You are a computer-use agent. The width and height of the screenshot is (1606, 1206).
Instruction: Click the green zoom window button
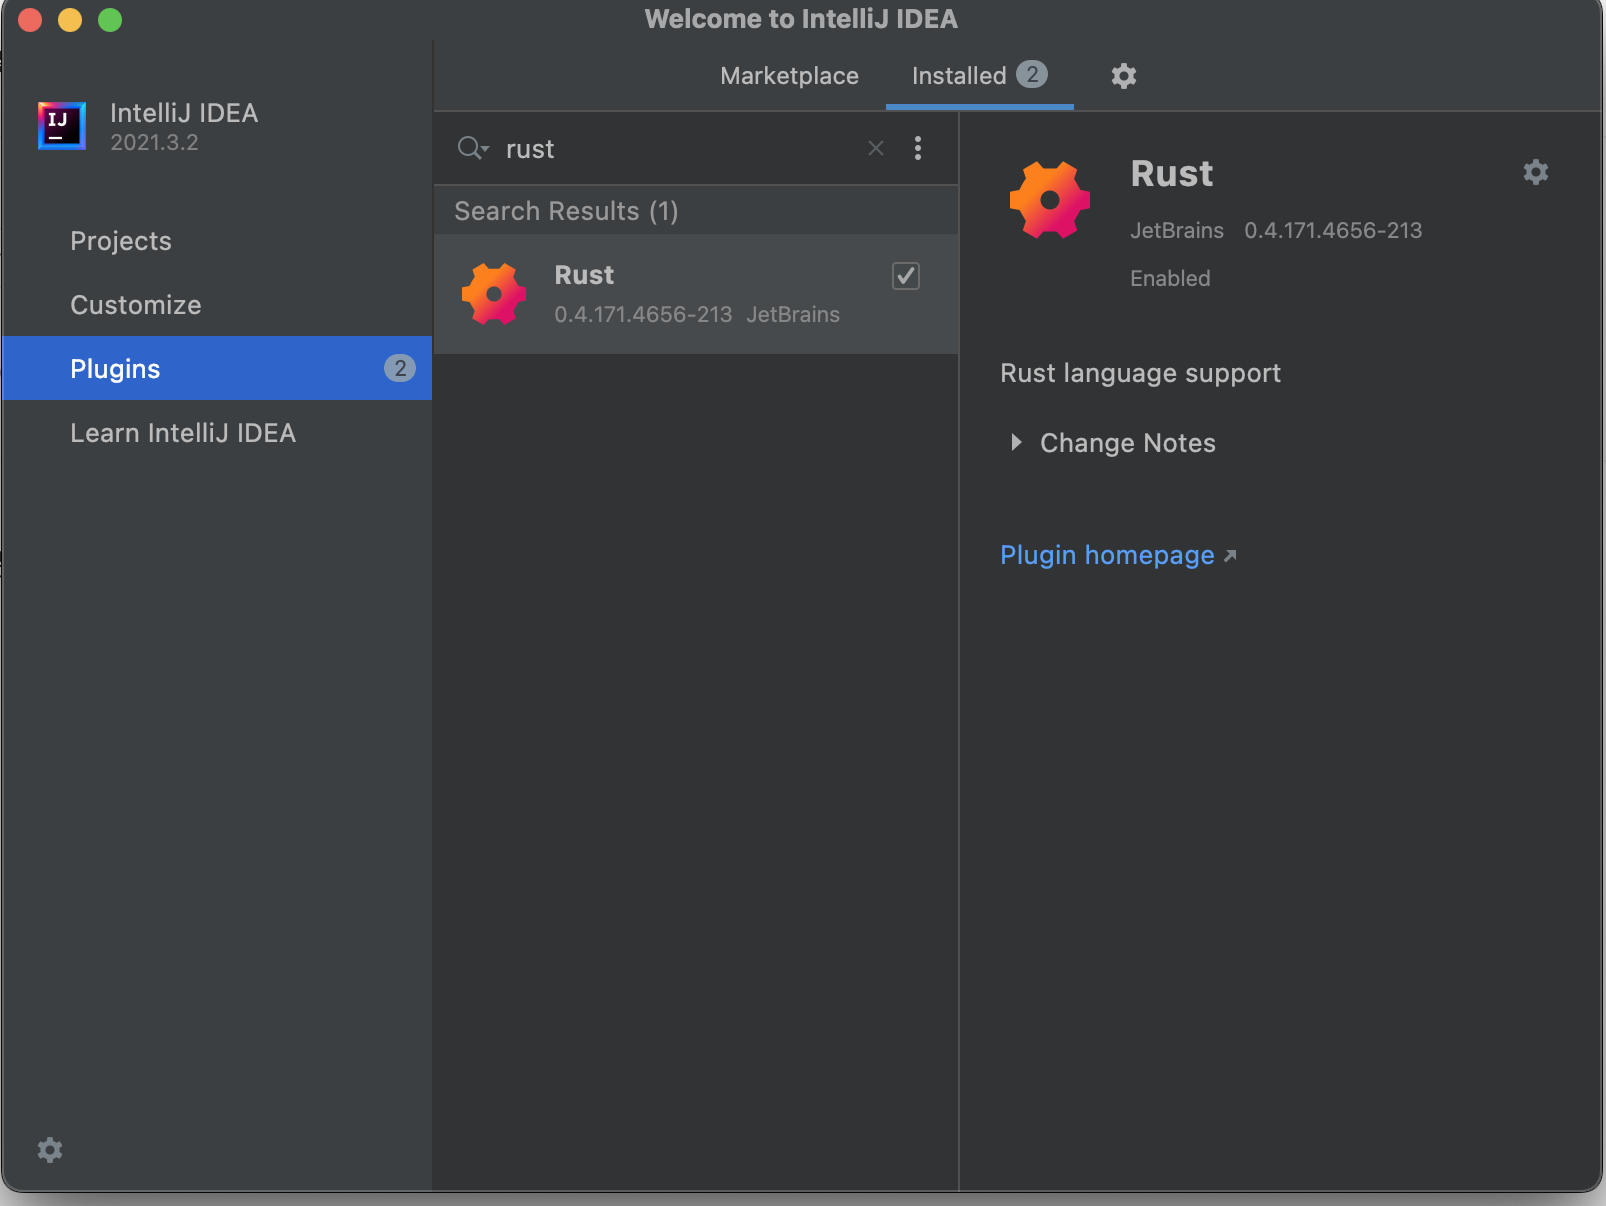110,20
